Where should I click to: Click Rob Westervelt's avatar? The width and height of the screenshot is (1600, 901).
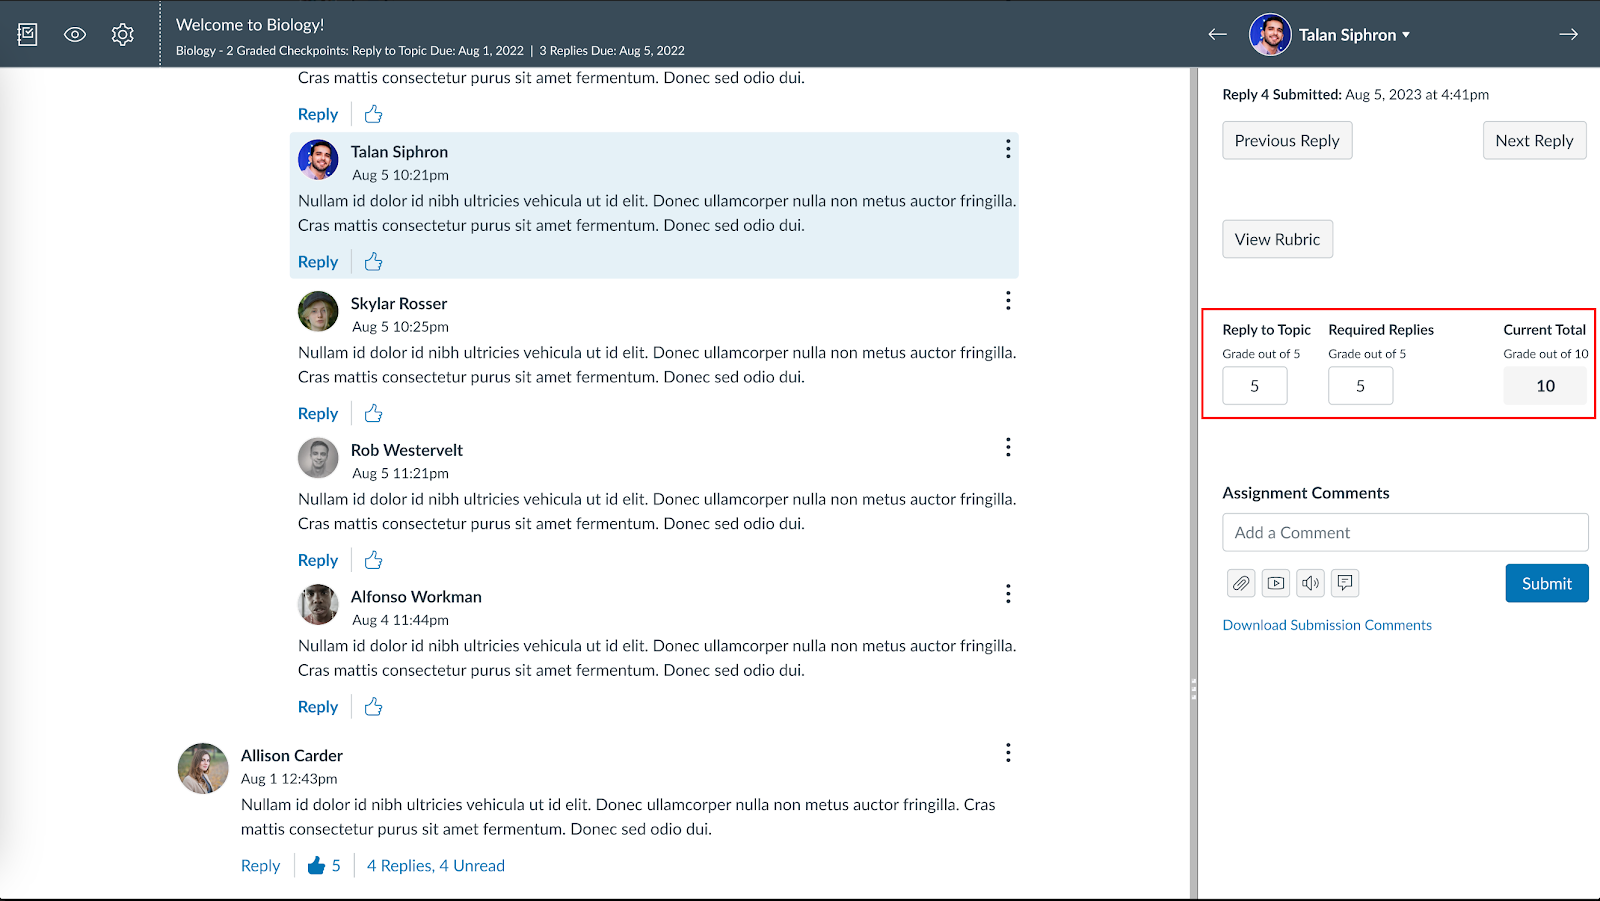point(318,458)
